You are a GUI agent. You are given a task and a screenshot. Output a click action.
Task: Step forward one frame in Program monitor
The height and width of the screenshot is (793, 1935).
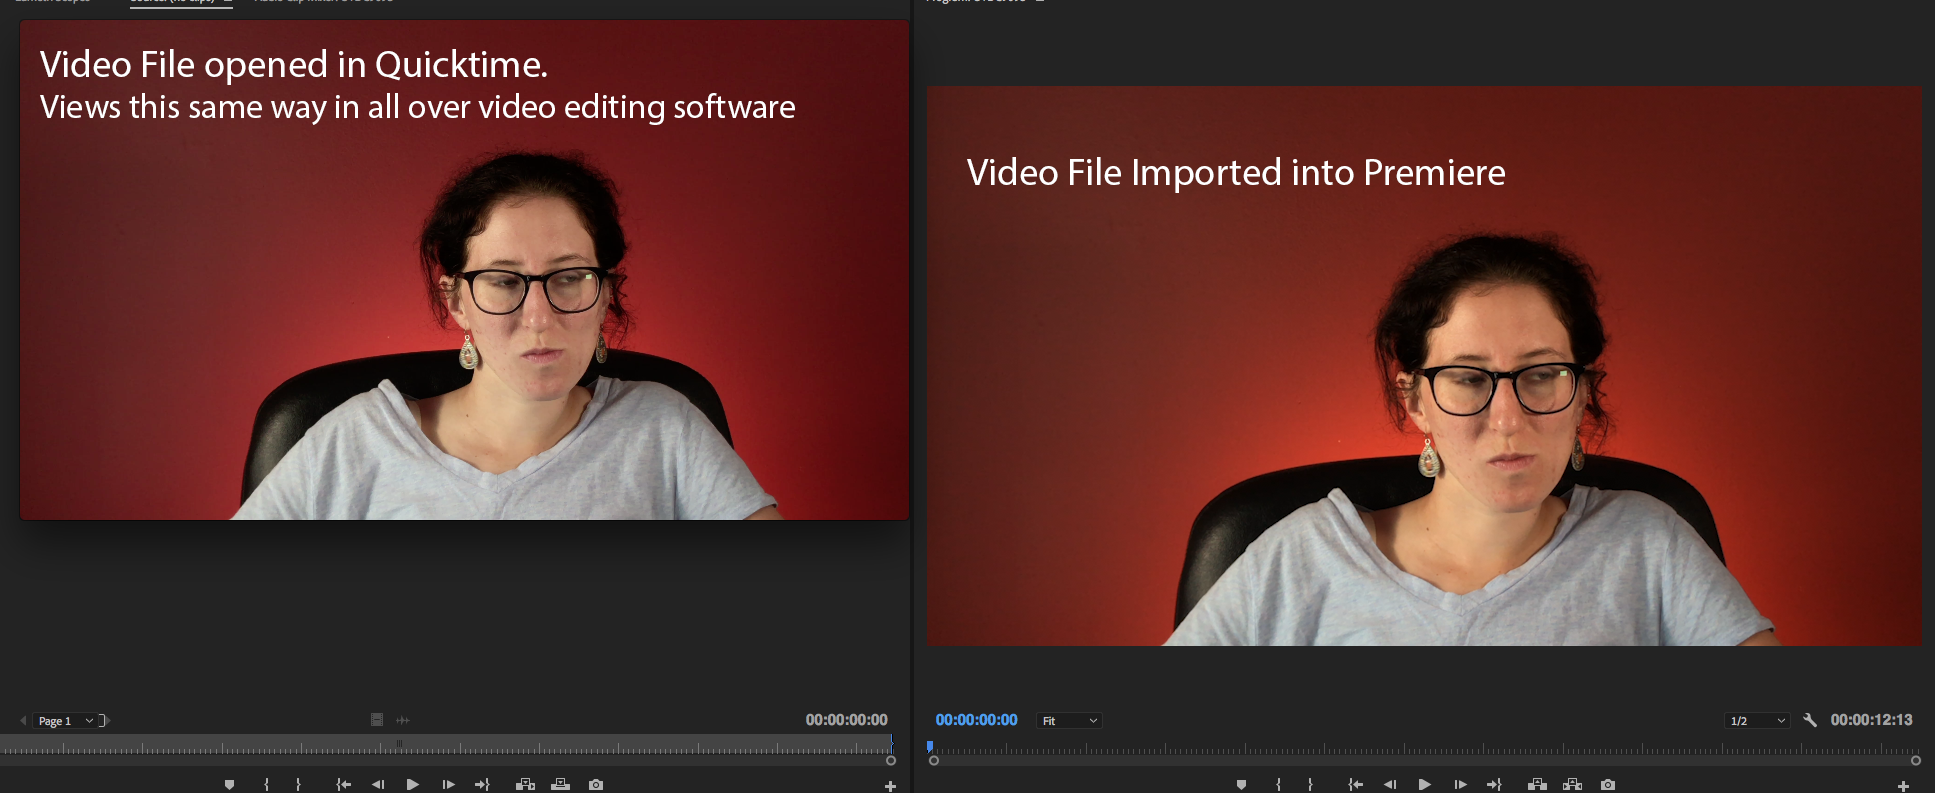(x=1460, y=785)
